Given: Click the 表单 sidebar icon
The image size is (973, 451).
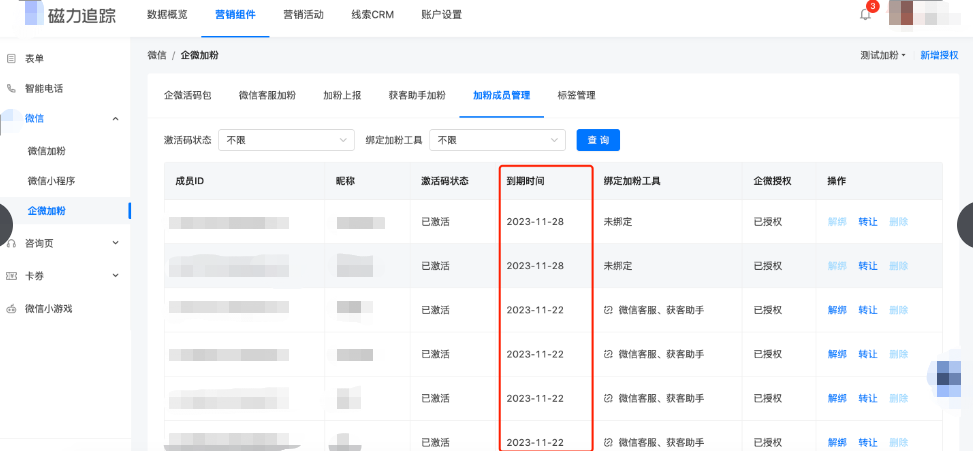Looking at the screenshot, I should point(11,58).
